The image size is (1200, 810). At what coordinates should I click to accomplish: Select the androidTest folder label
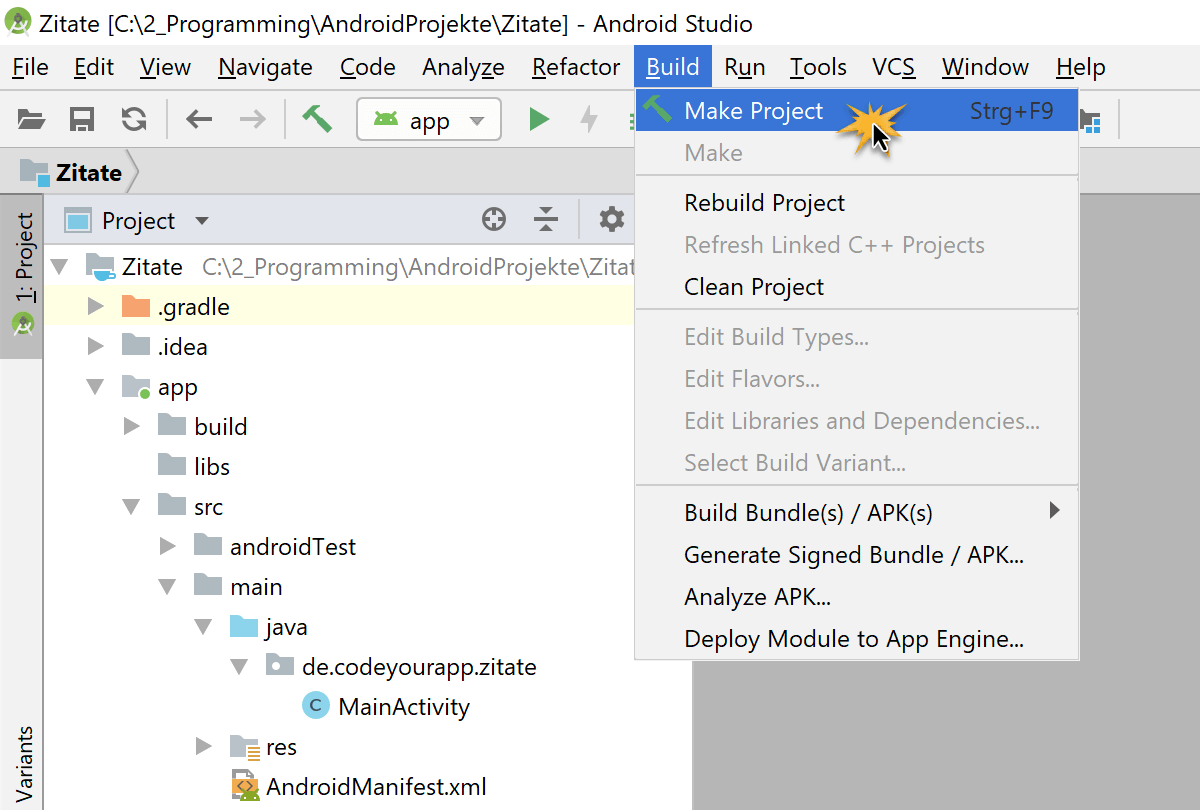[x=293, y=547]
